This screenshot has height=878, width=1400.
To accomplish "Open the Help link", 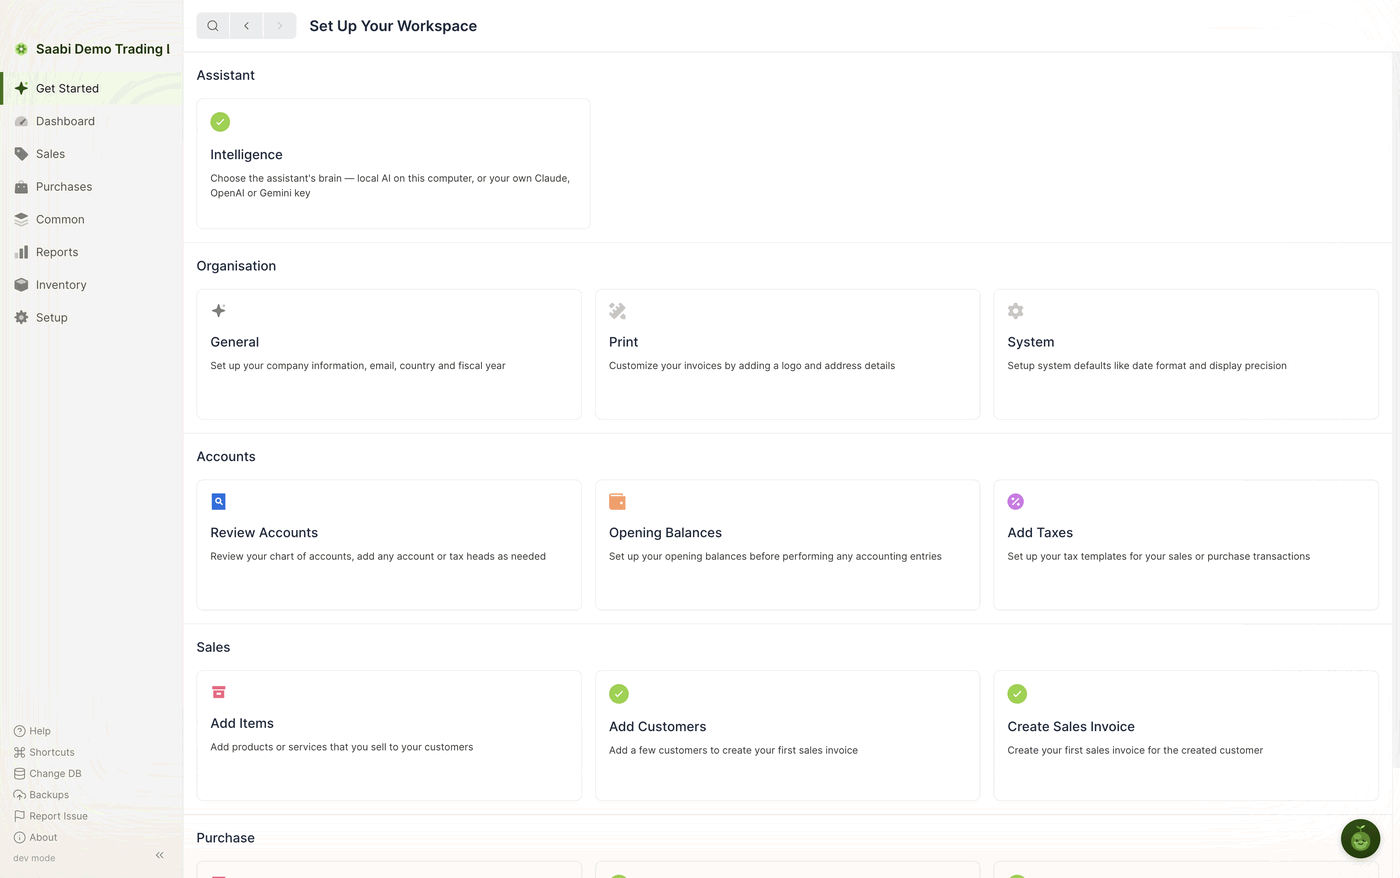I will pos(32,731).
